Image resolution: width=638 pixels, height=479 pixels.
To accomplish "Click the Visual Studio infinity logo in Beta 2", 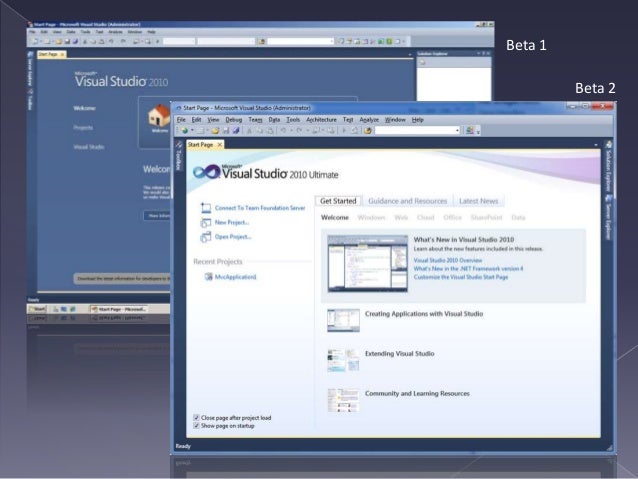I will click(206, 172).
